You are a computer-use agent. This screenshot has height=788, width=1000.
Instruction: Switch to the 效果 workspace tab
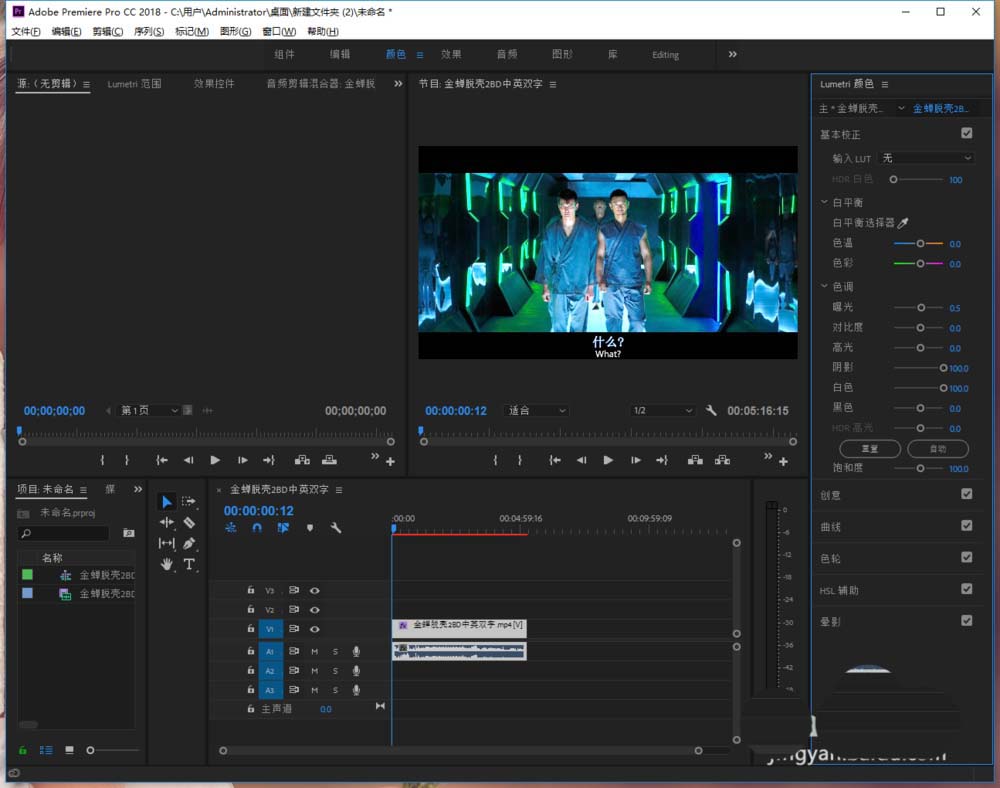451,55
